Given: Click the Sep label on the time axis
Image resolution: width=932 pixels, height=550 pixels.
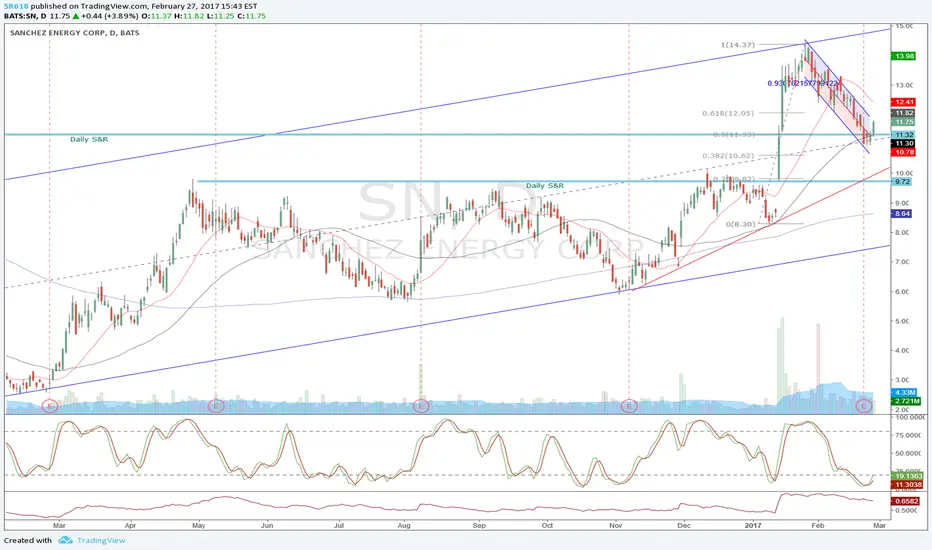Looking at the screenshot, I should [479, 526].
